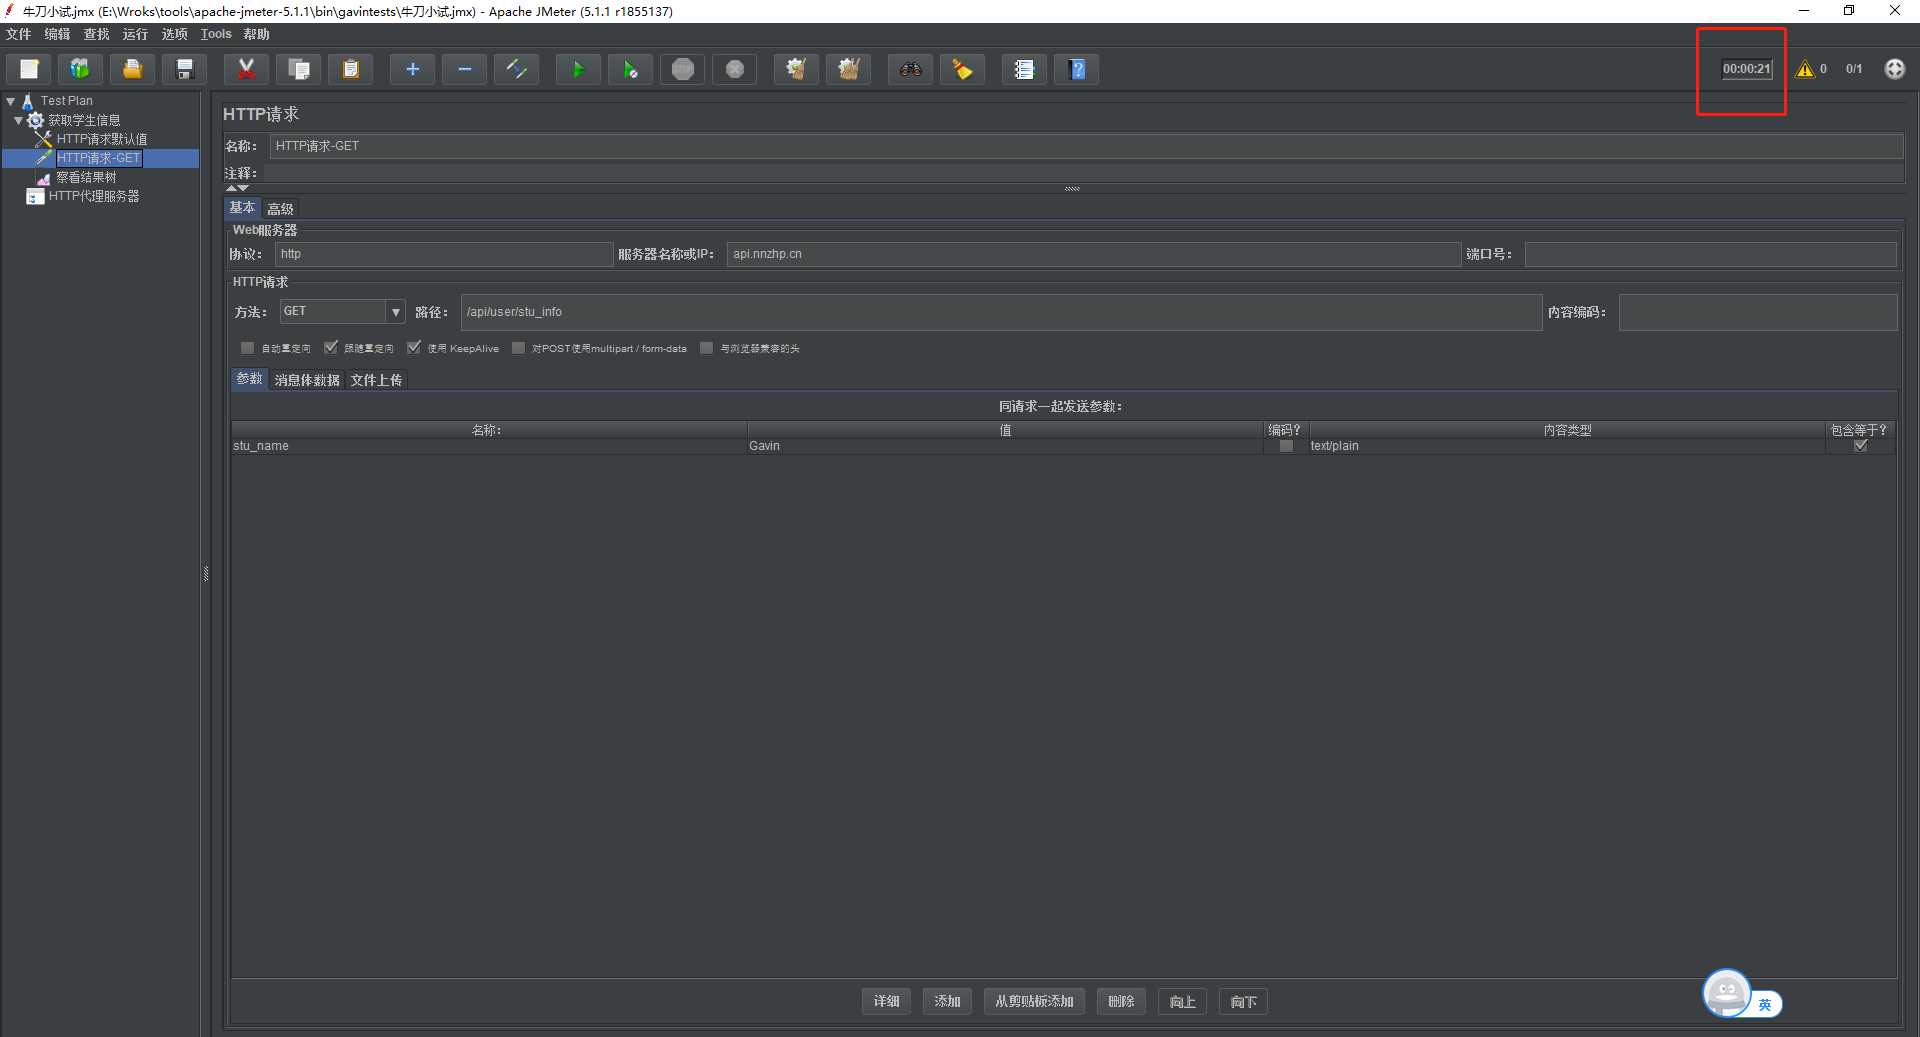This screenshot has width=1920, height=1037.
Task: Click the Paste clipboard icon
Action: [350, 69]
